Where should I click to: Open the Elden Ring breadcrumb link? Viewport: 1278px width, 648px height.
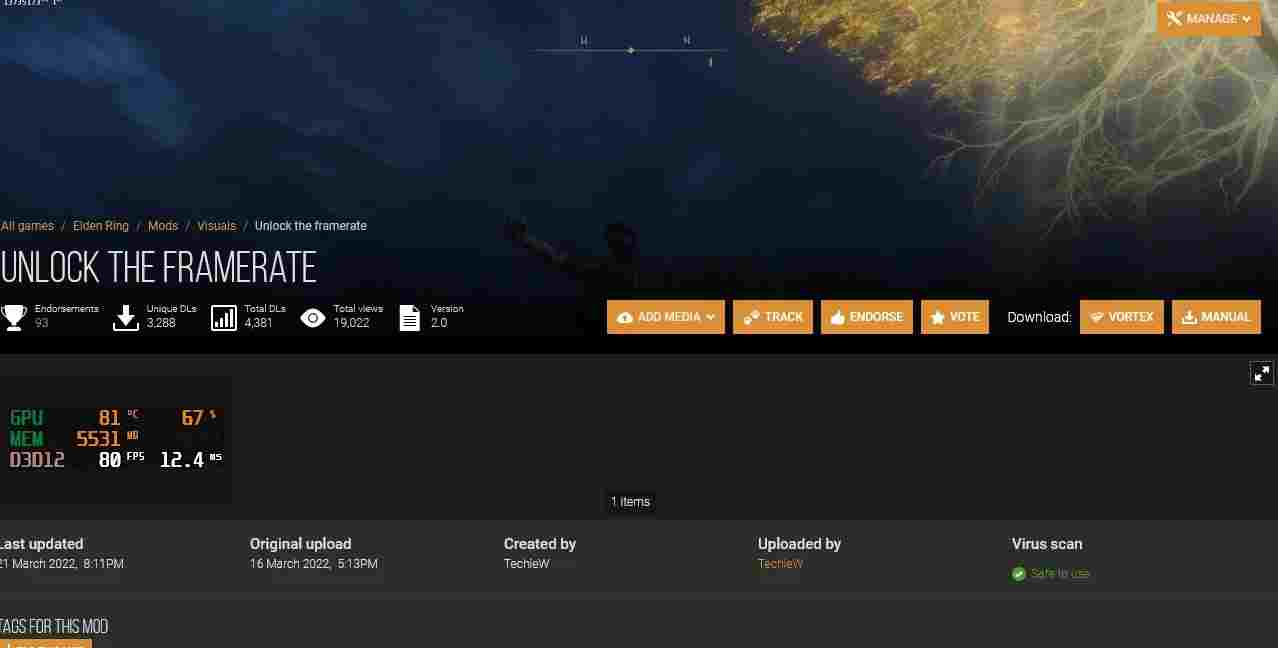coord(101,226)
